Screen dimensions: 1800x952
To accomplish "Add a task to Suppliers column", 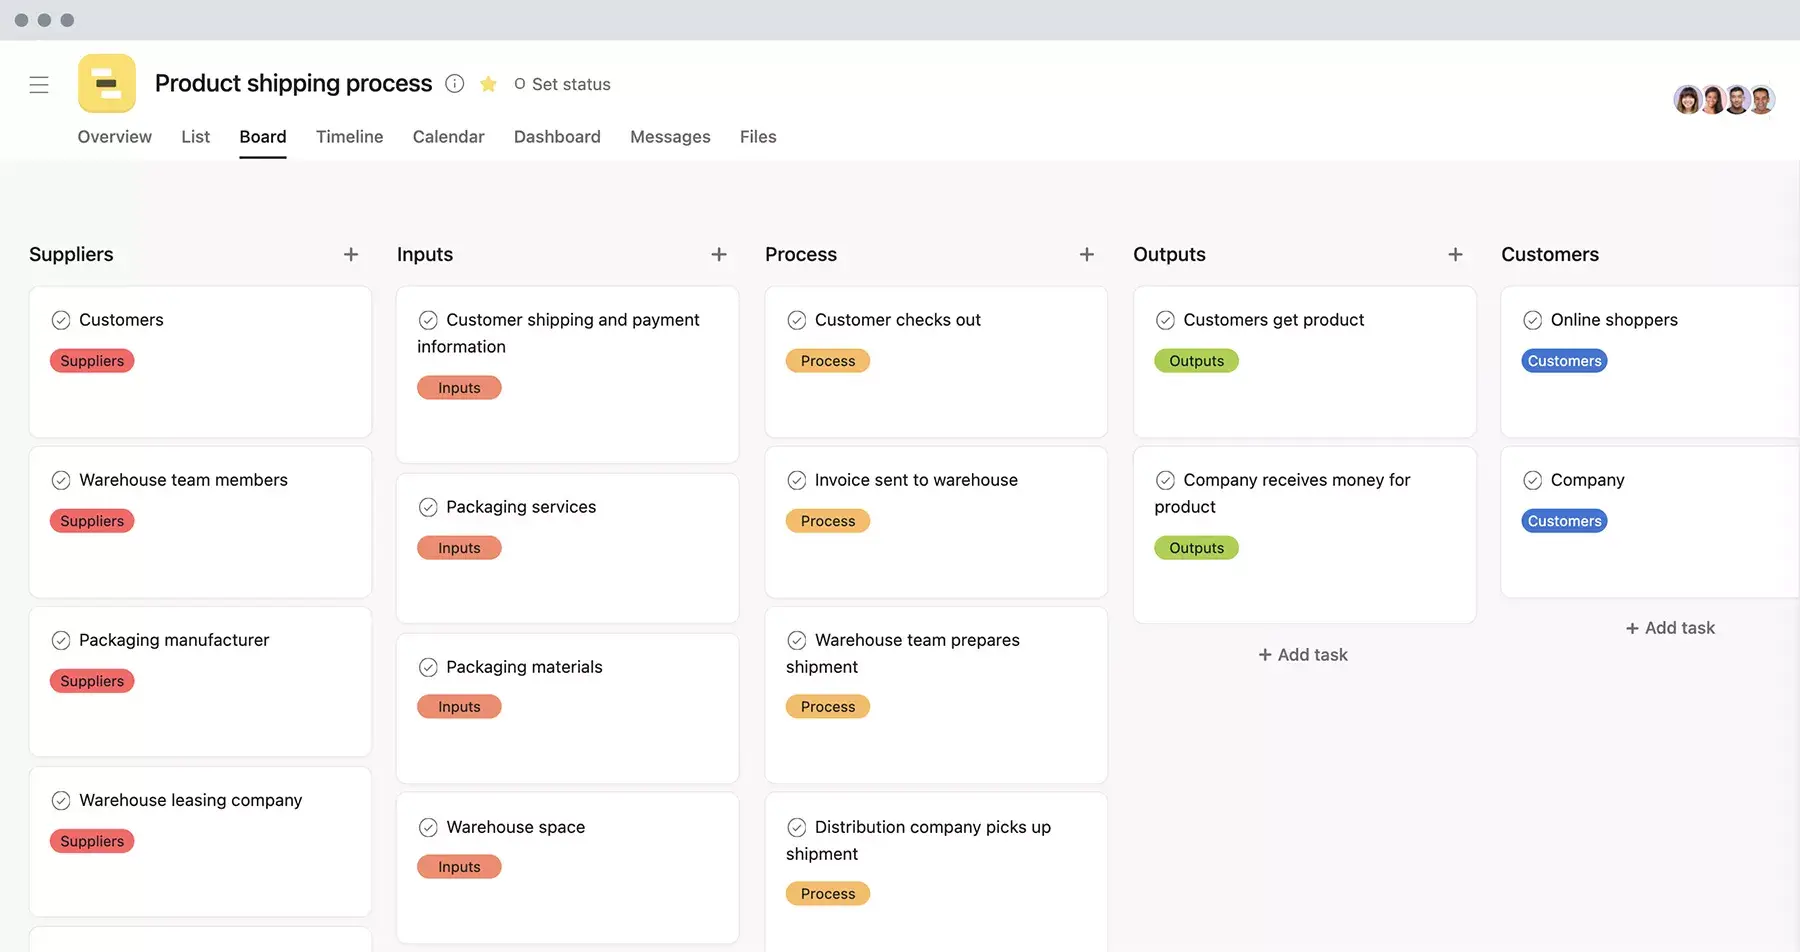I will click(351, 255).
